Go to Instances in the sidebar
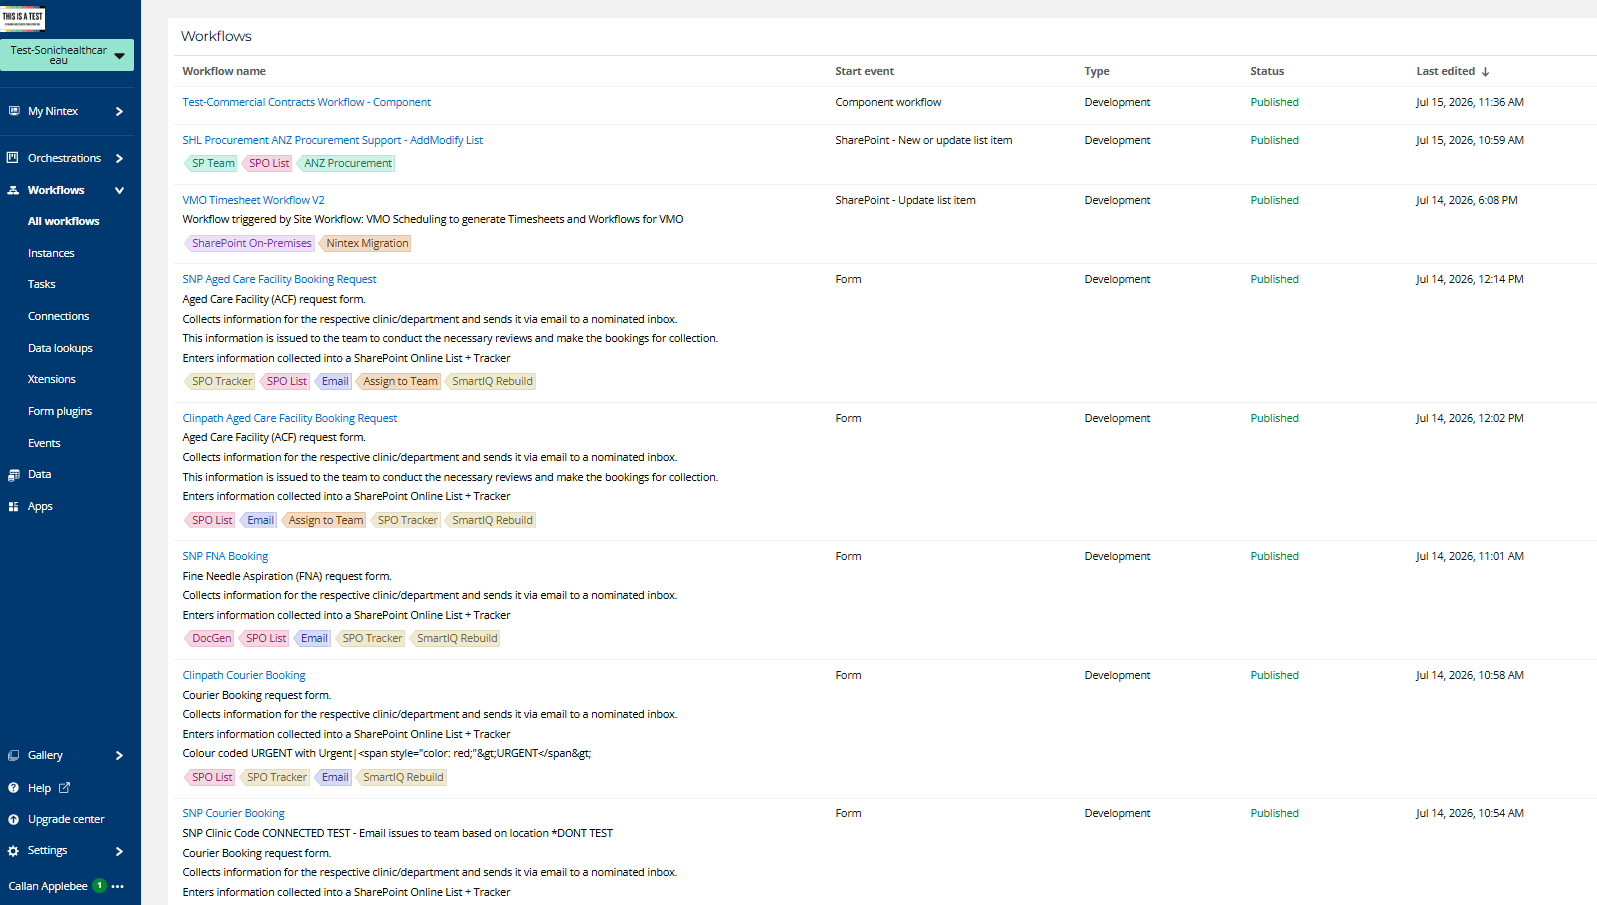The height and width of the screenshot is (905, 1597). (51, 254)
